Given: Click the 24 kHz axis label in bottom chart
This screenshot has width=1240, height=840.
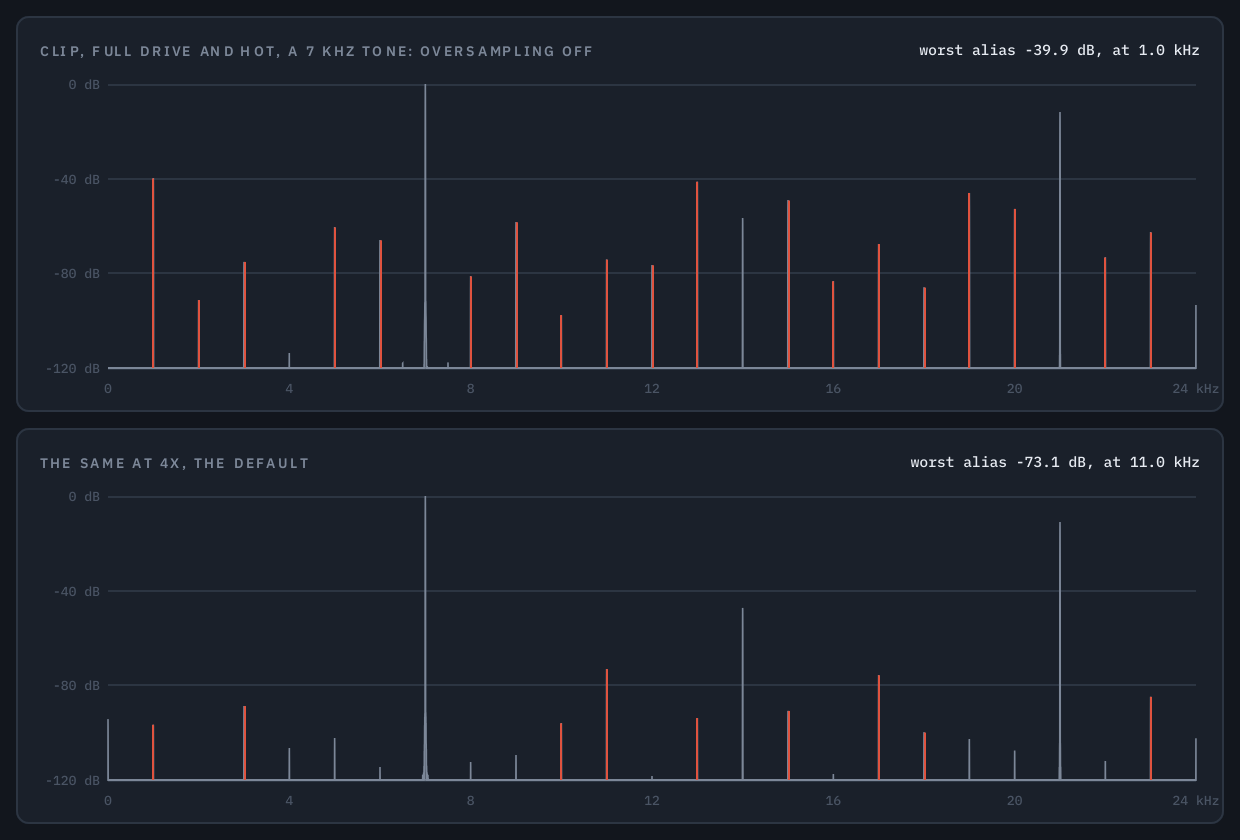Looking at the screenshot, I should tap(1196, 800).
